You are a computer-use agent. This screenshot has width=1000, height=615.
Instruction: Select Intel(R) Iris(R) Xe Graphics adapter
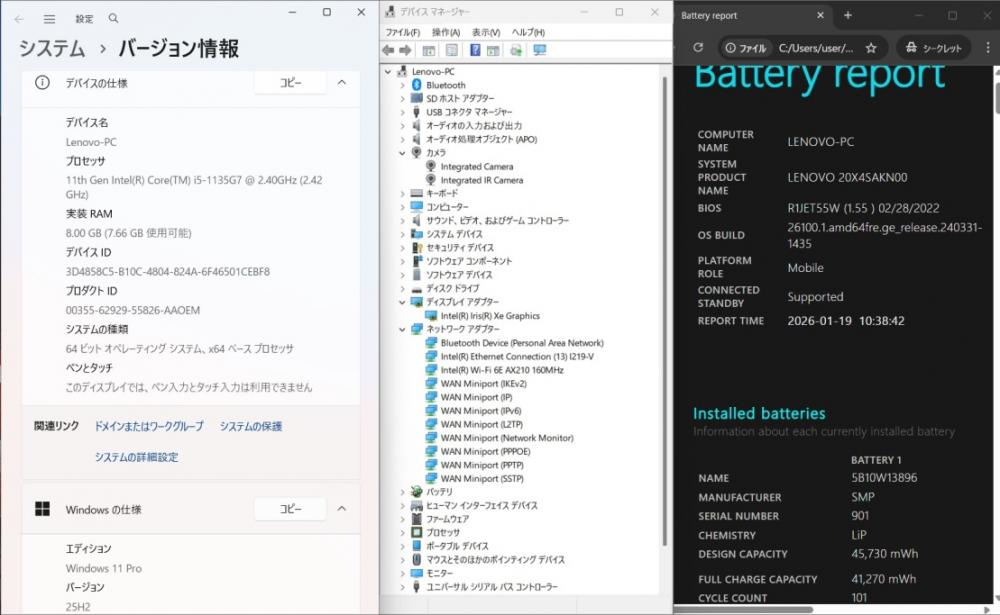489,316
